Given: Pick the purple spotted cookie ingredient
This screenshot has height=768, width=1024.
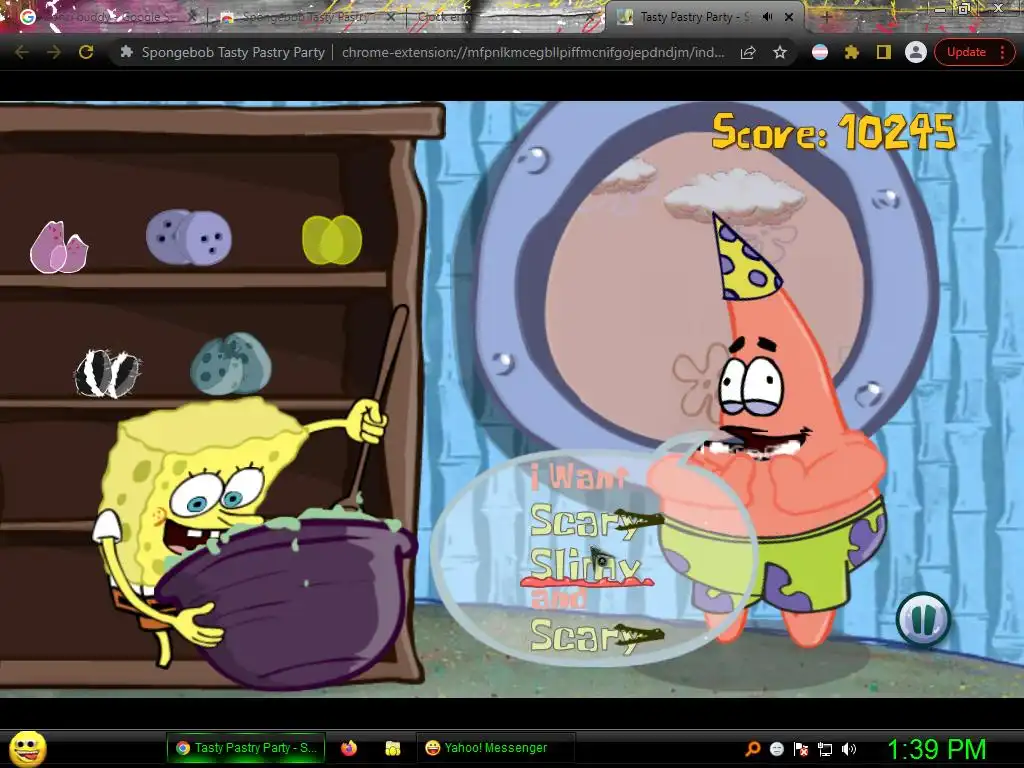Looking at the screenshot, I should (x=189, y=237).
